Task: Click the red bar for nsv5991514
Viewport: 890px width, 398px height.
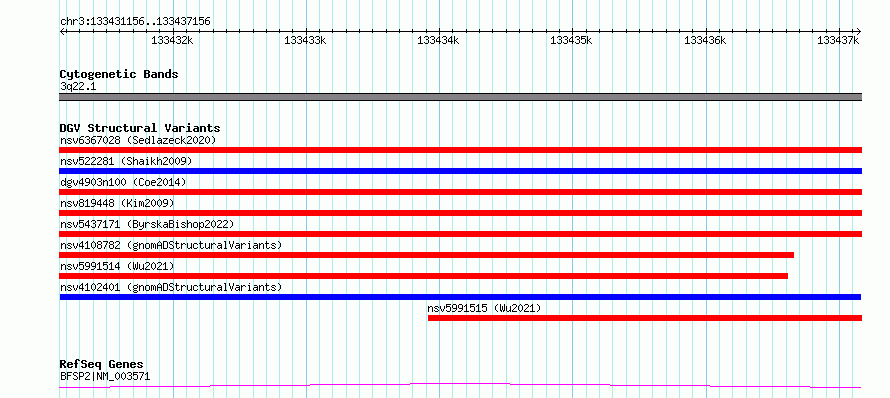Action: click(423, 276)
